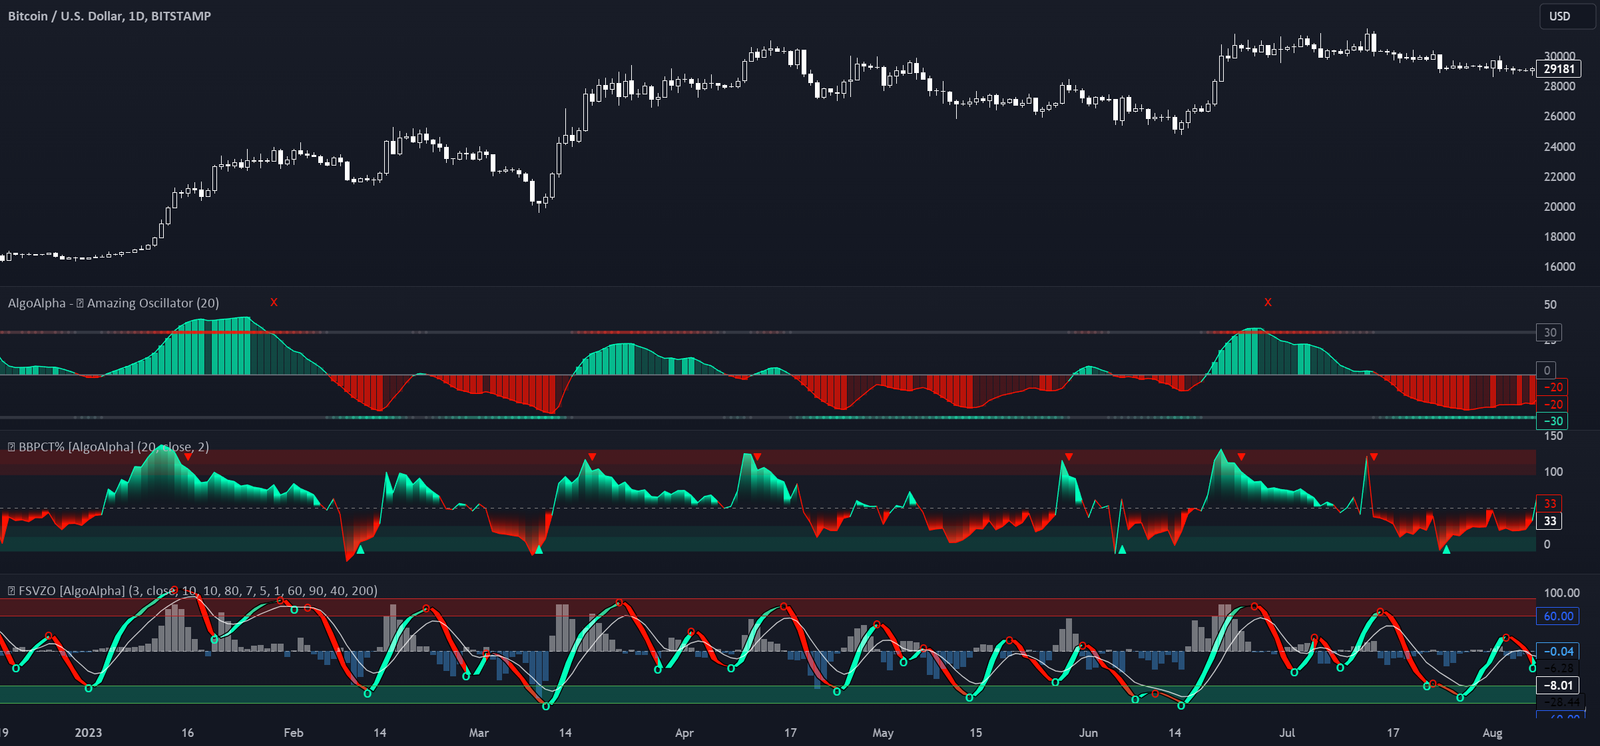Click red down-triangle signal at late May BBPCT spike
The image size is (1600, 746).
(x=1069, y=457)
